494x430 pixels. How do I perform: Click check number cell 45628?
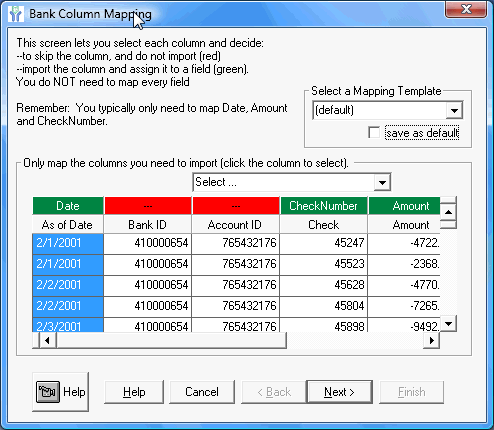pos(324,286)
